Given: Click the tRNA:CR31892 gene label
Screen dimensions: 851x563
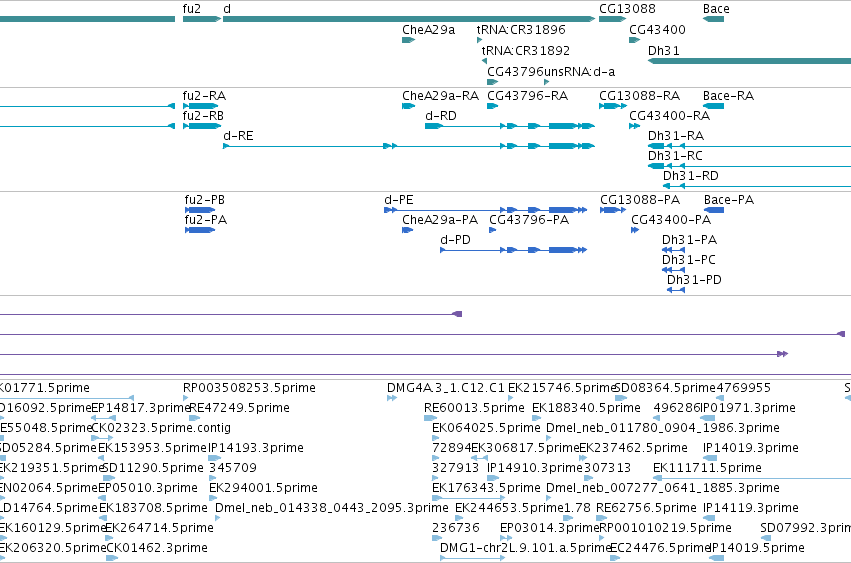Looking at the screenshot, I should (x=526, y=51).
